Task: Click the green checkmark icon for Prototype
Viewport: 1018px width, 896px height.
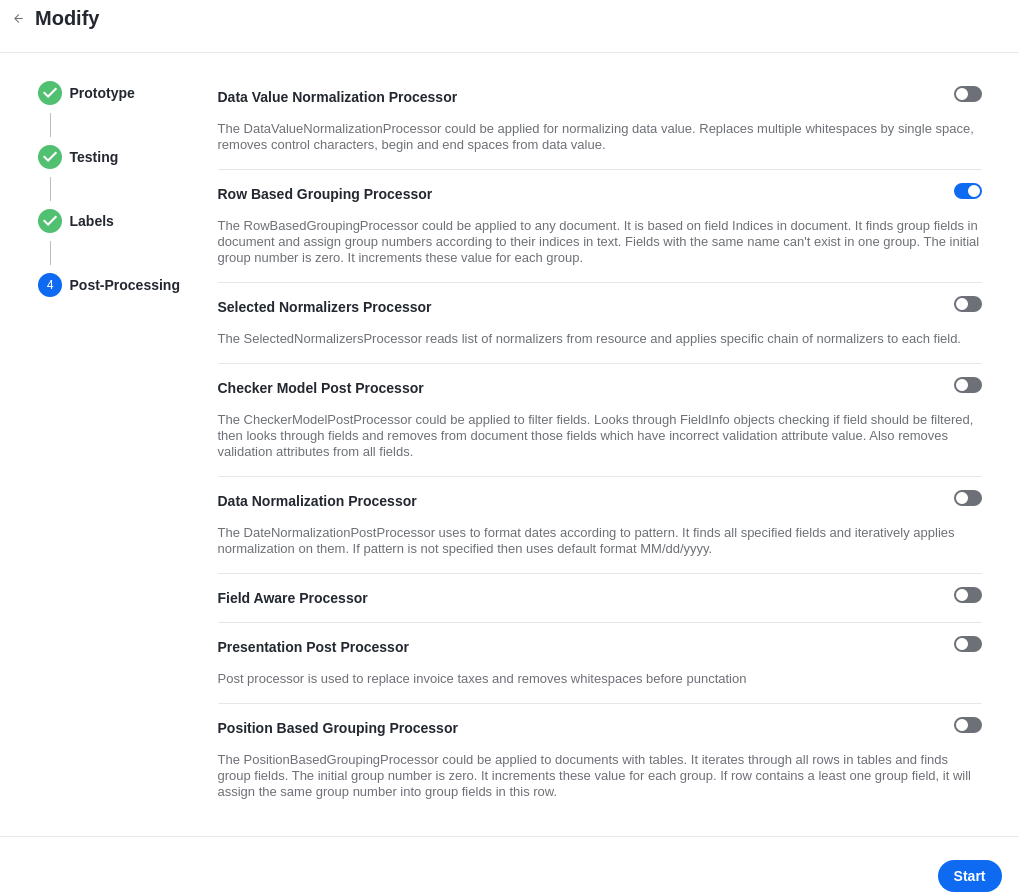Action: pyautogui.click(x=50, y=93)
